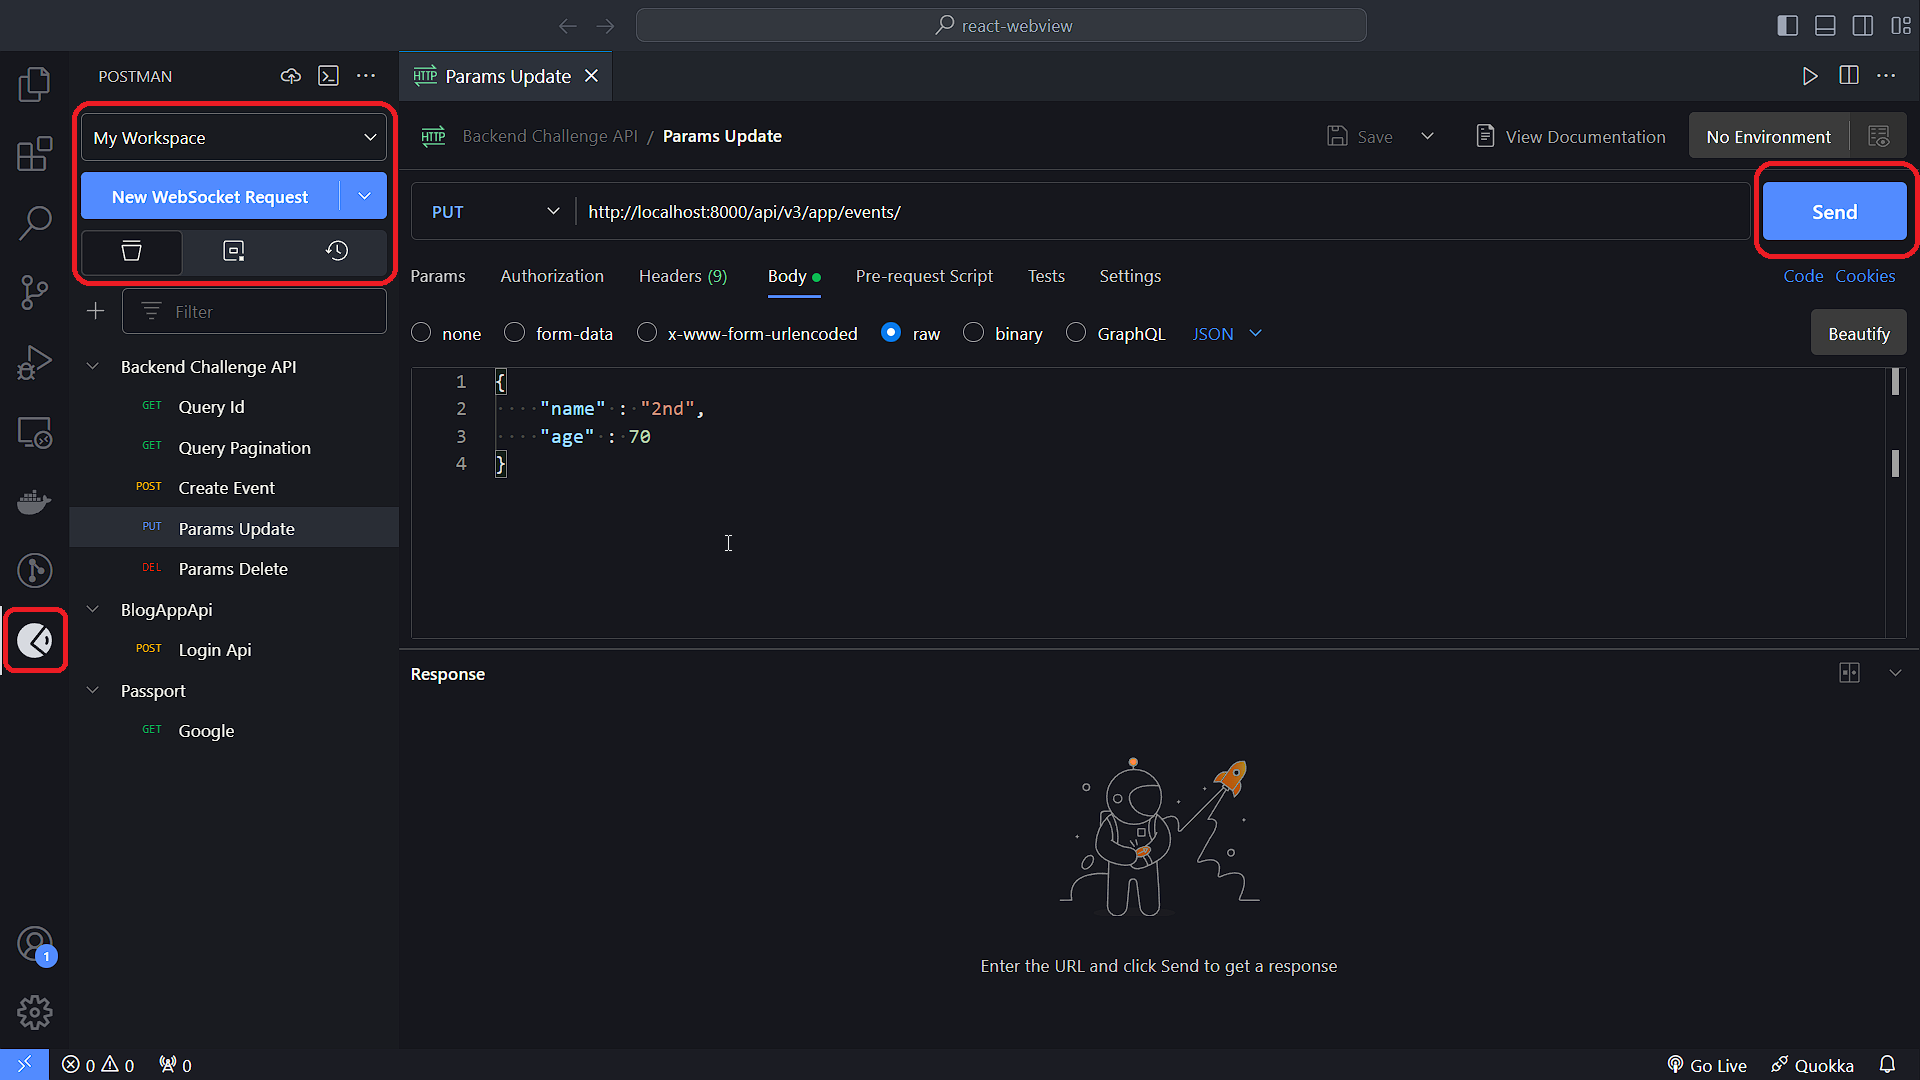The image size is (1920, 1080).
Task: Click the Send button
Action: (1834, 212)
